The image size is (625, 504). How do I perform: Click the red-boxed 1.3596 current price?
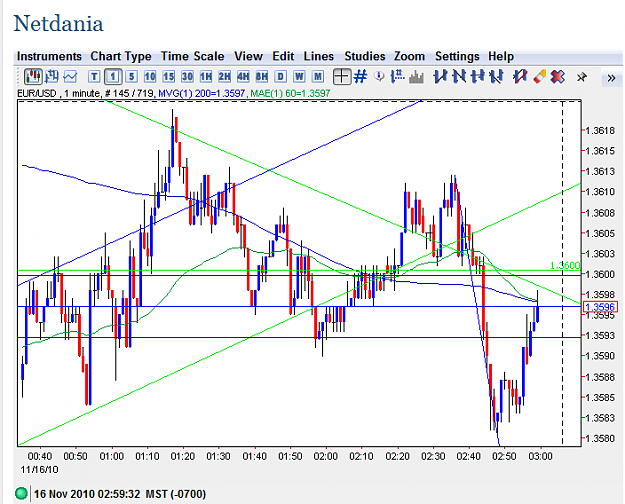600,307
